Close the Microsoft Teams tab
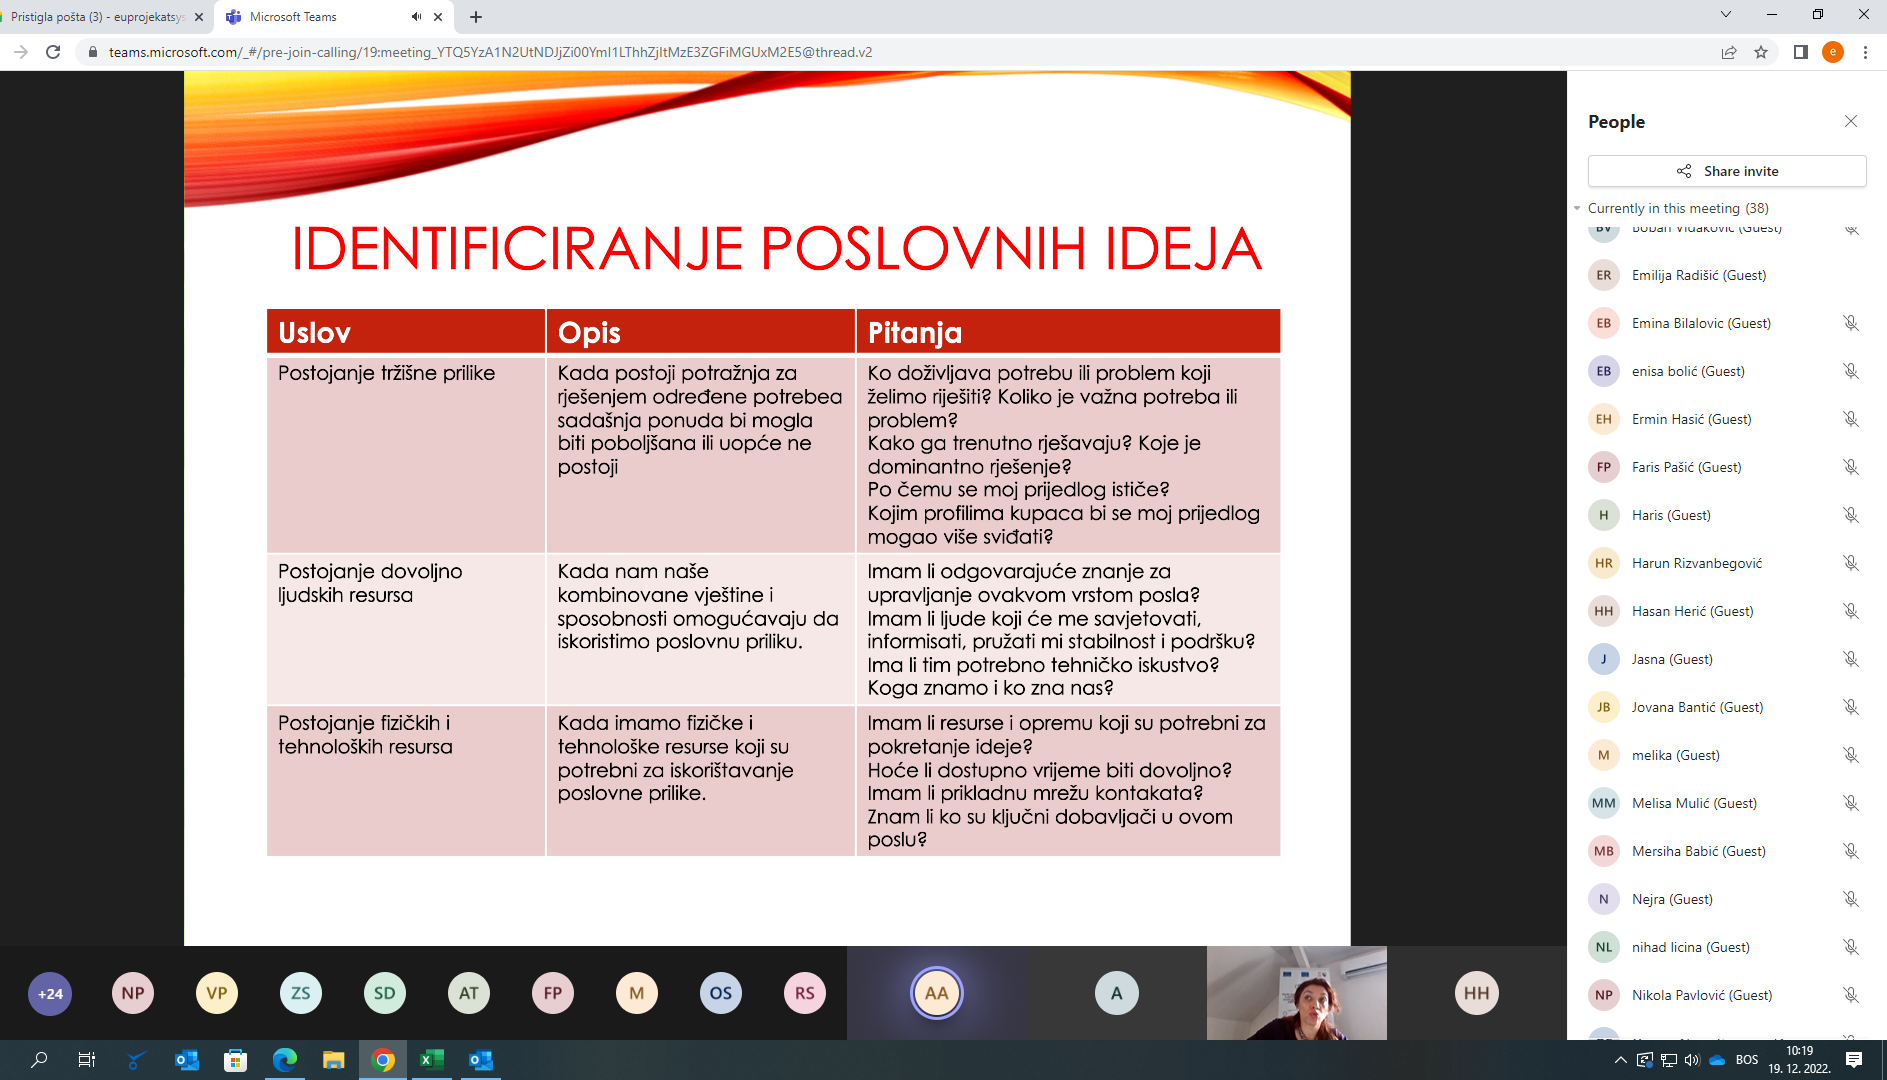1887x1080 pixels. tap(438, 17)
